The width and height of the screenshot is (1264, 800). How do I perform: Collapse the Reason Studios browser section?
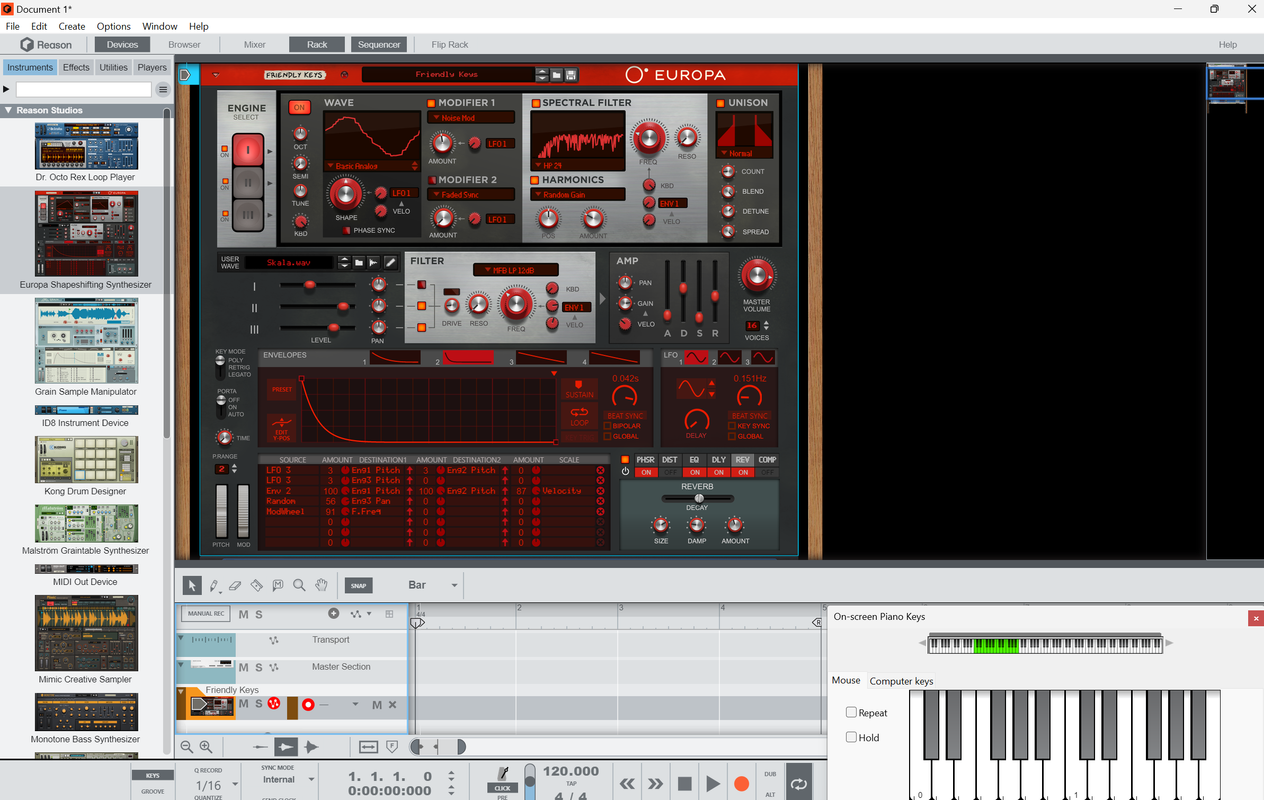click(x=8, y=110)
